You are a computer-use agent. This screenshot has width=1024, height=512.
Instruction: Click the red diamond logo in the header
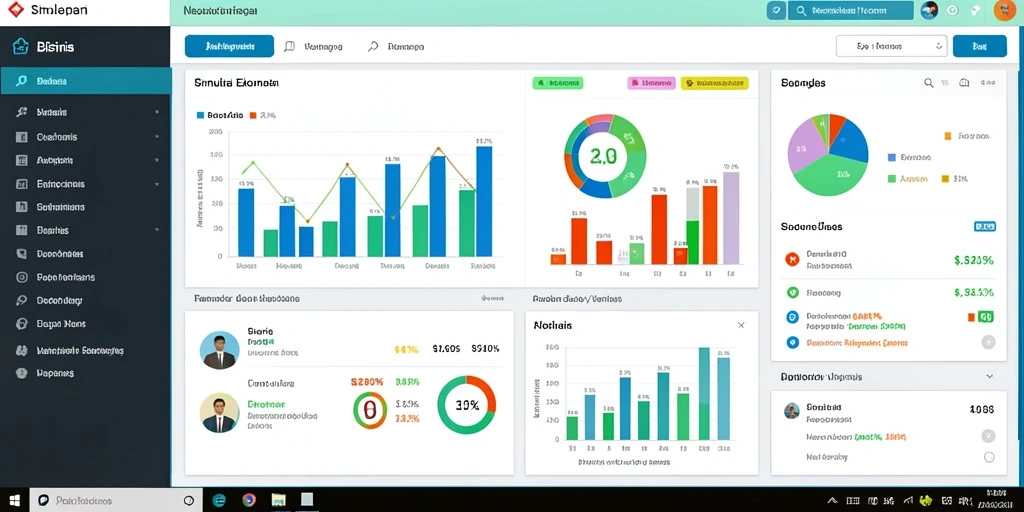click(15, 10)
